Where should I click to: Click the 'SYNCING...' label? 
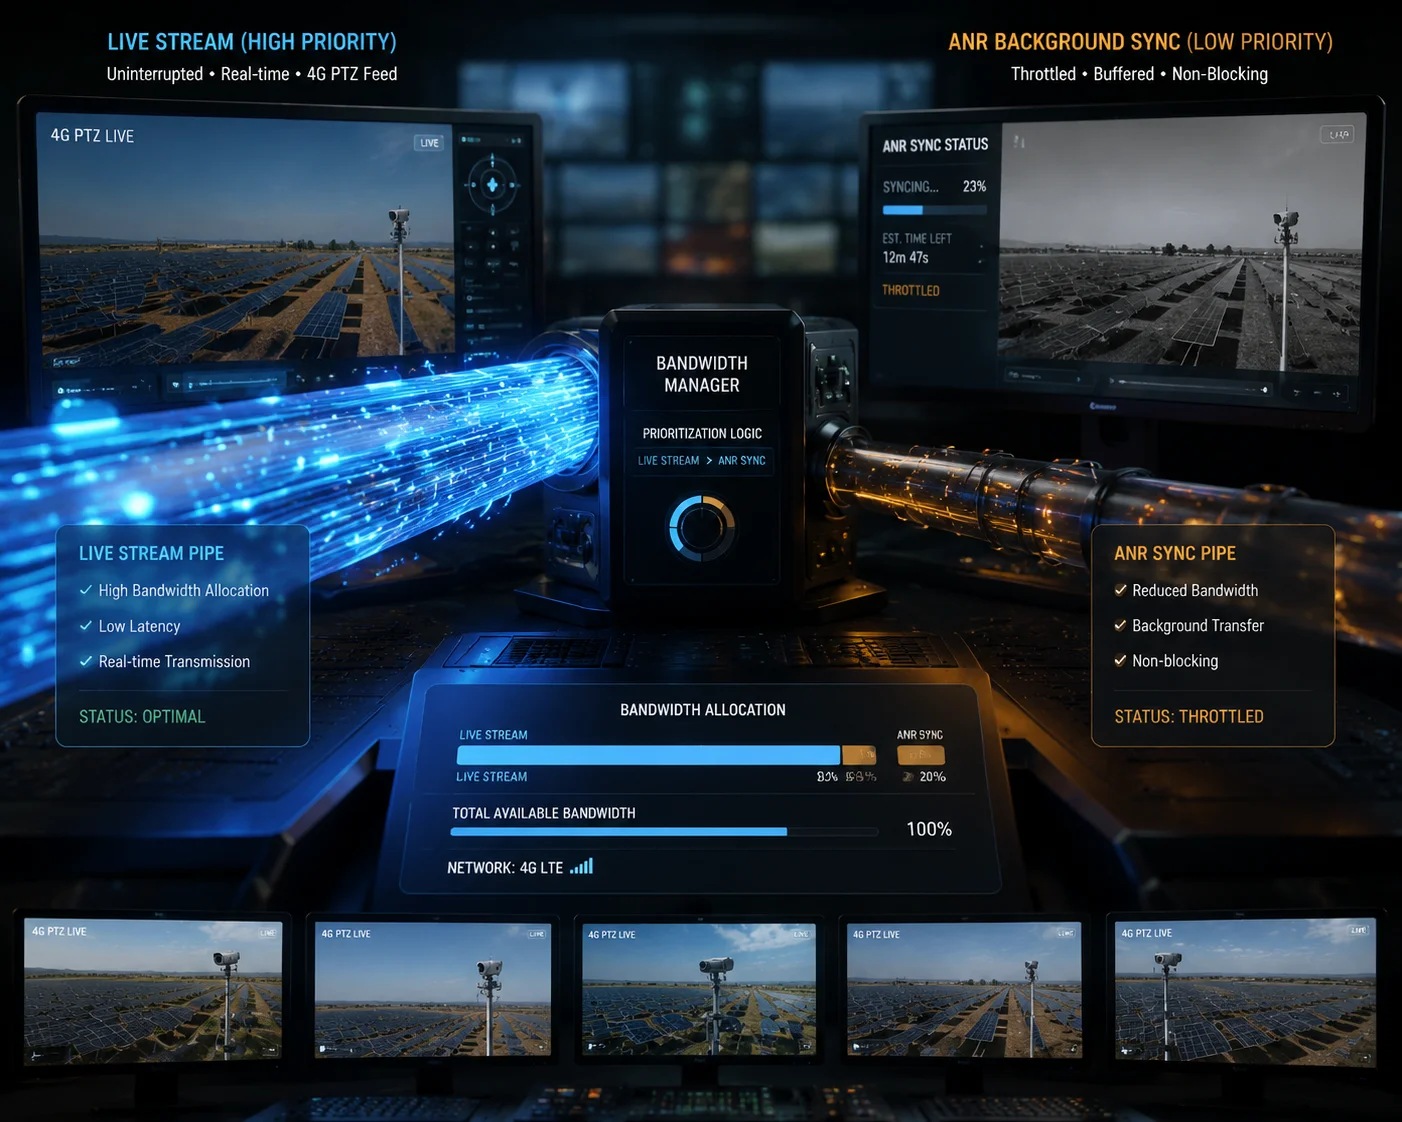tap(910, 187)
